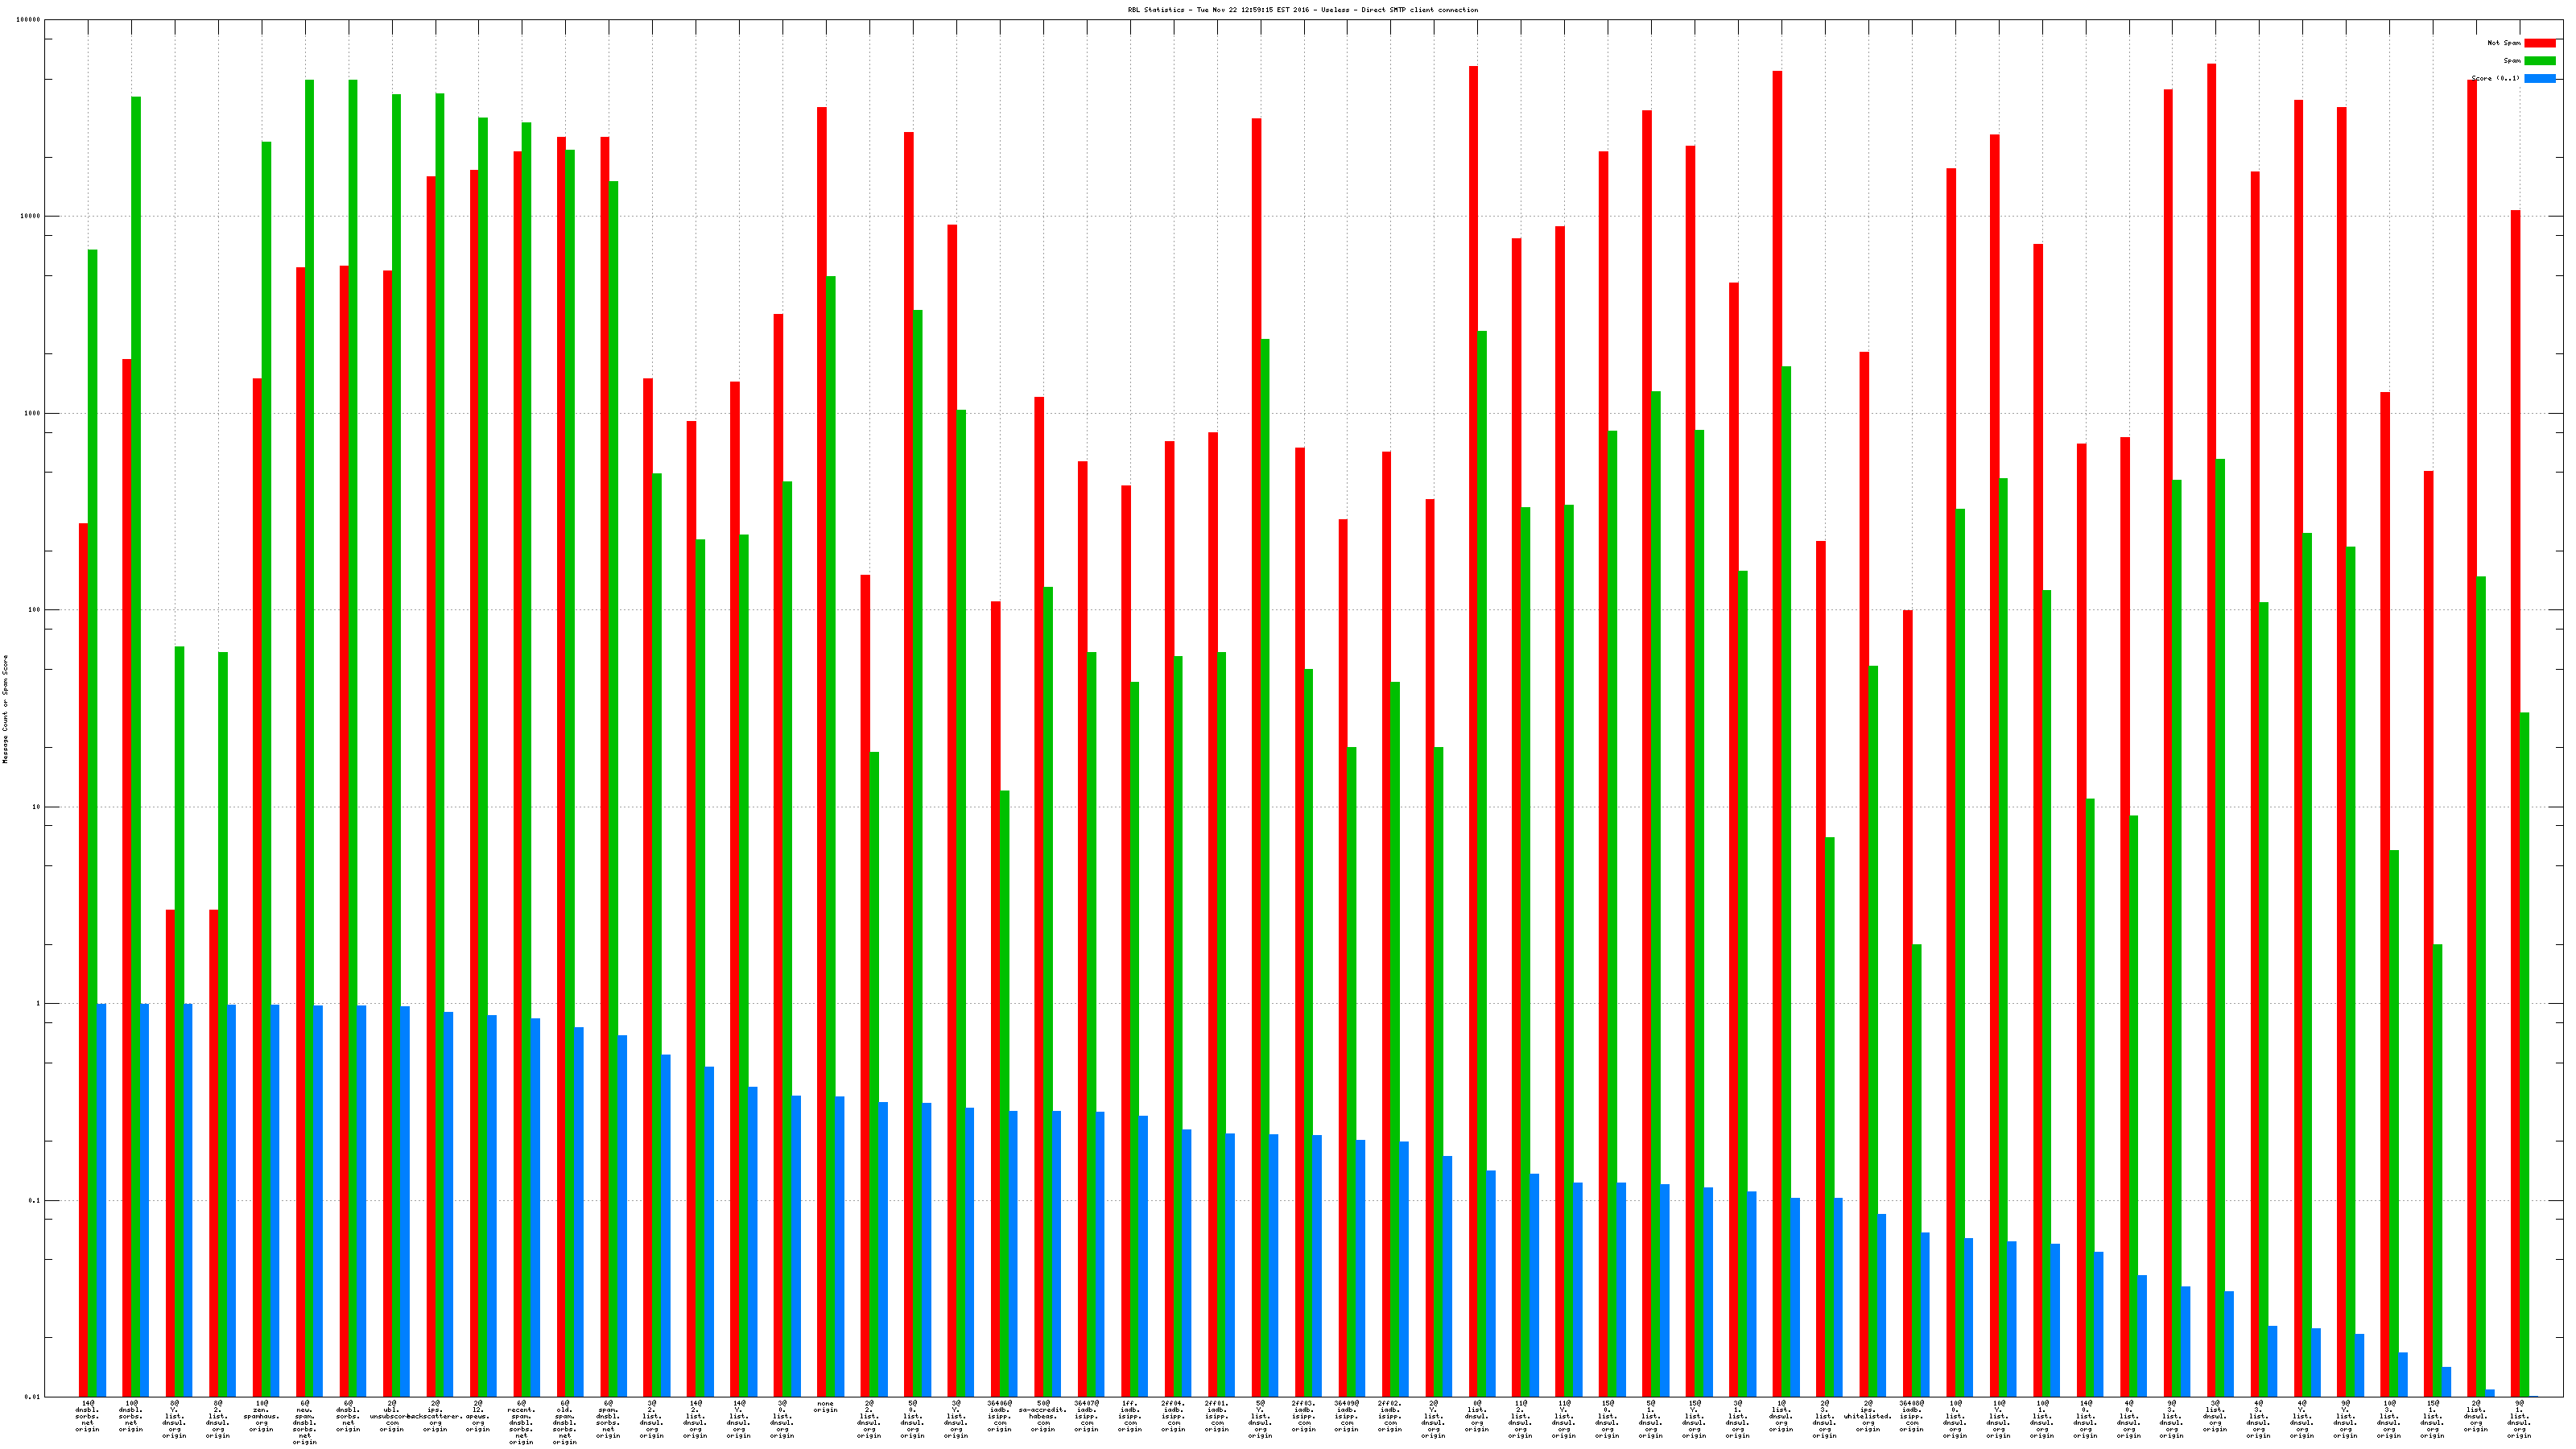Click the blue bar above 14@ dnsbl.sorbs.net

(102, 1200)
